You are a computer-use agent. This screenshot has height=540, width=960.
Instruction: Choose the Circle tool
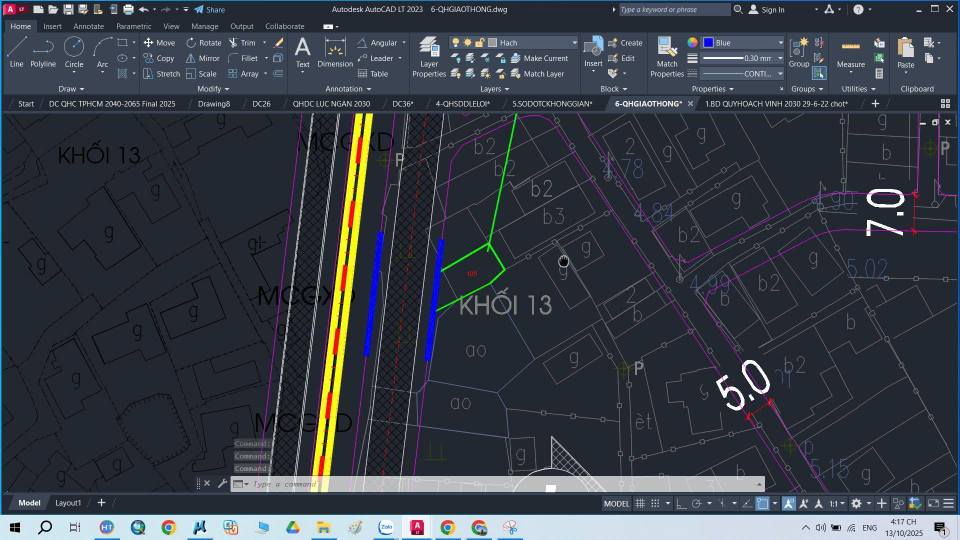pos(74,52)
